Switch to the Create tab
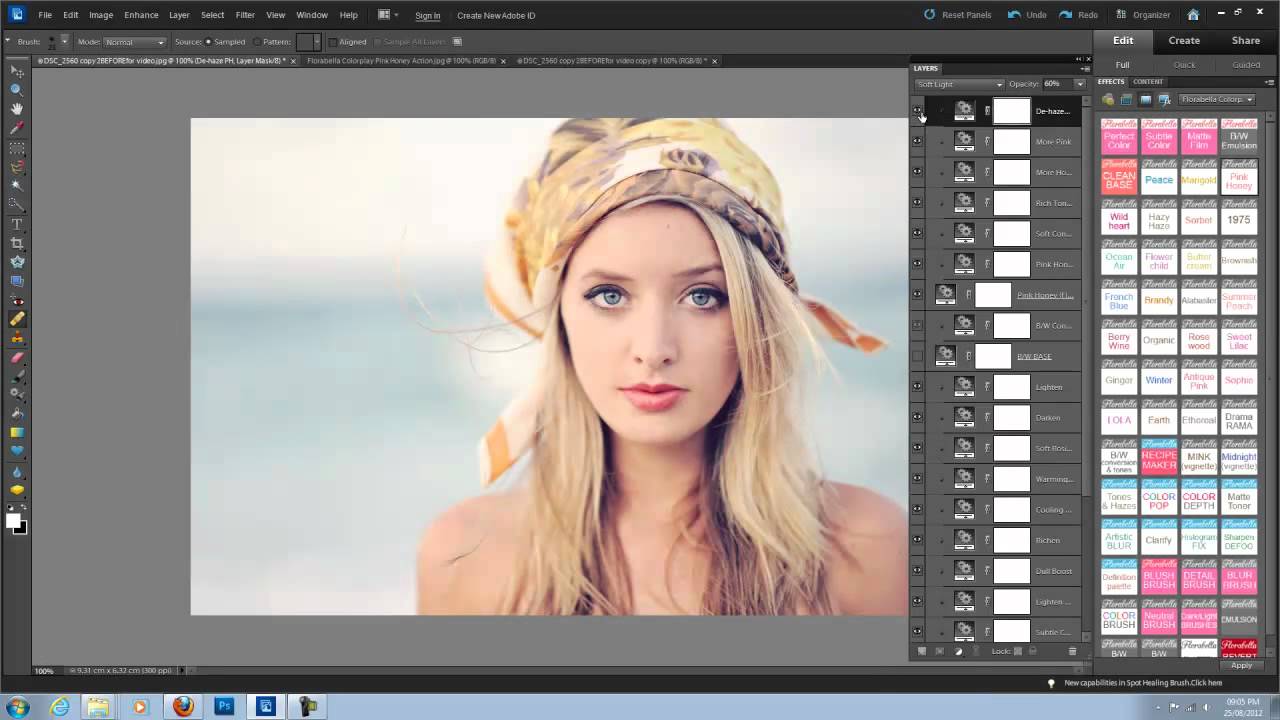 pyautogui.click(x=1184, y=41)
